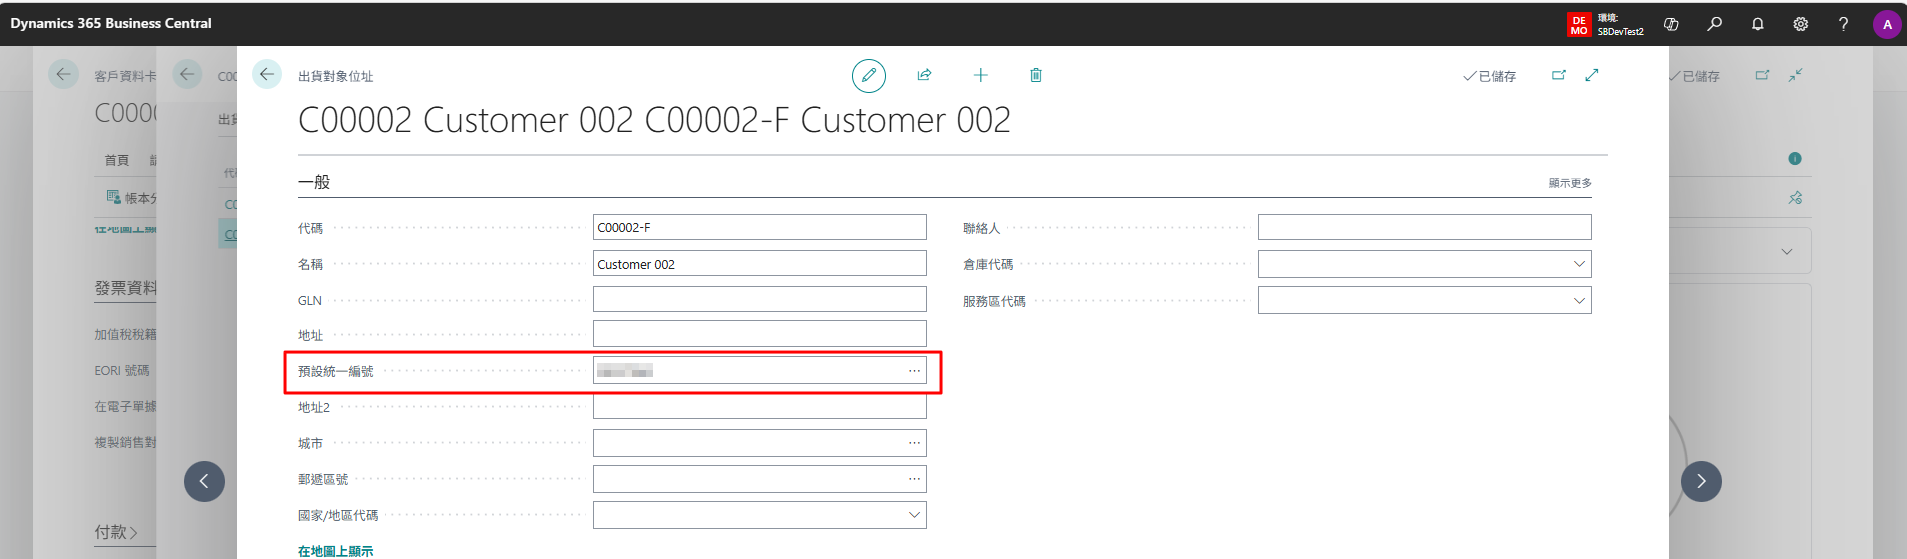Go to next record arrow button
This screenshot has height=559, width=1907.
[x=1701, y=481]
